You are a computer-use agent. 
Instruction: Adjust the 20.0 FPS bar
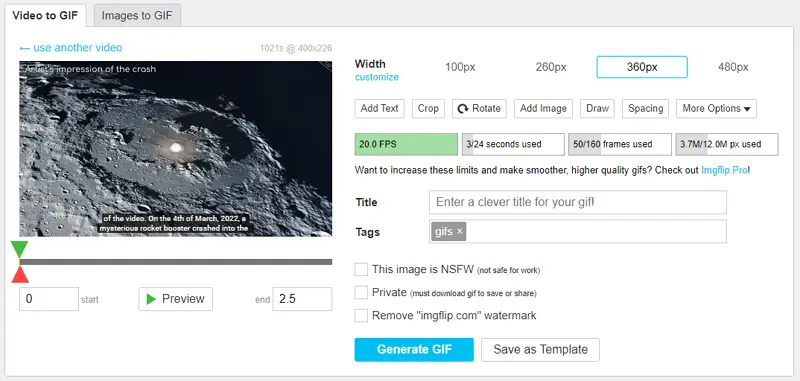tap(406, 144)
